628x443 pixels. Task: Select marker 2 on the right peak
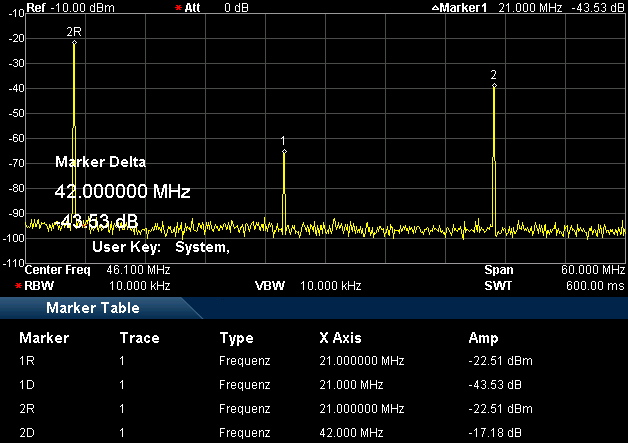(494, 85)
